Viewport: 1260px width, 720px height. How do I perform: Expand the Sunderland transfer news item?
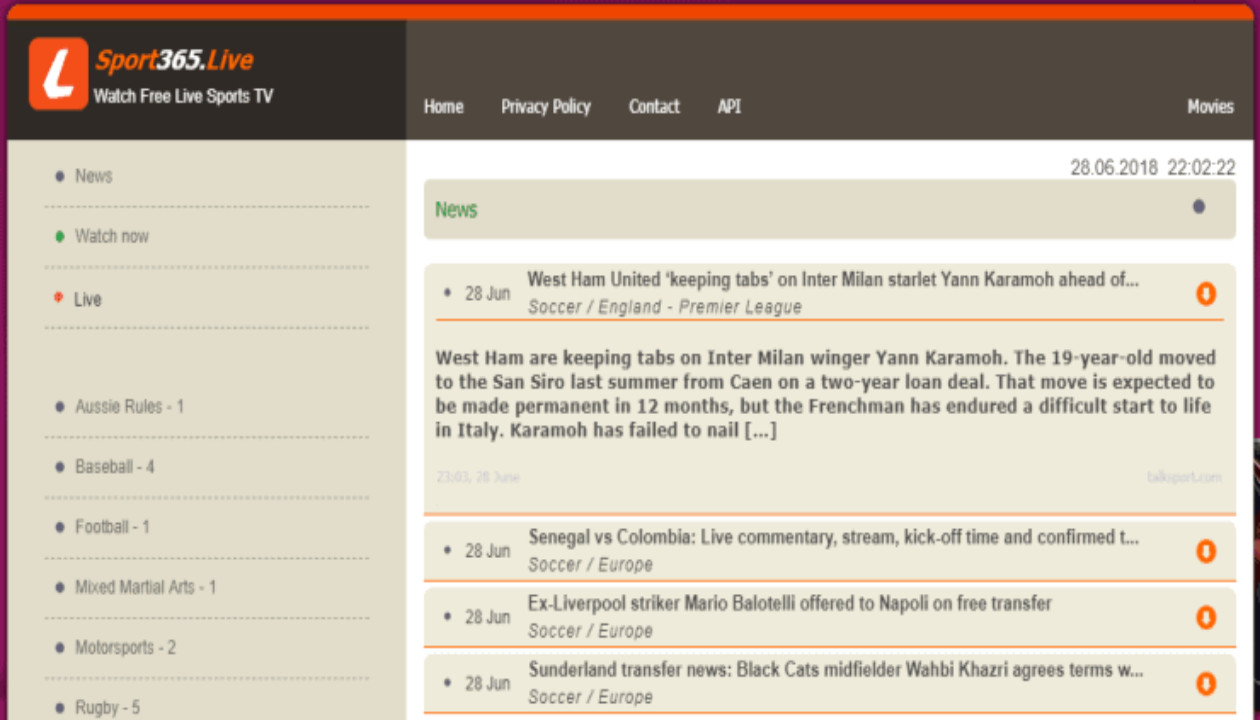click(1206, 684)
